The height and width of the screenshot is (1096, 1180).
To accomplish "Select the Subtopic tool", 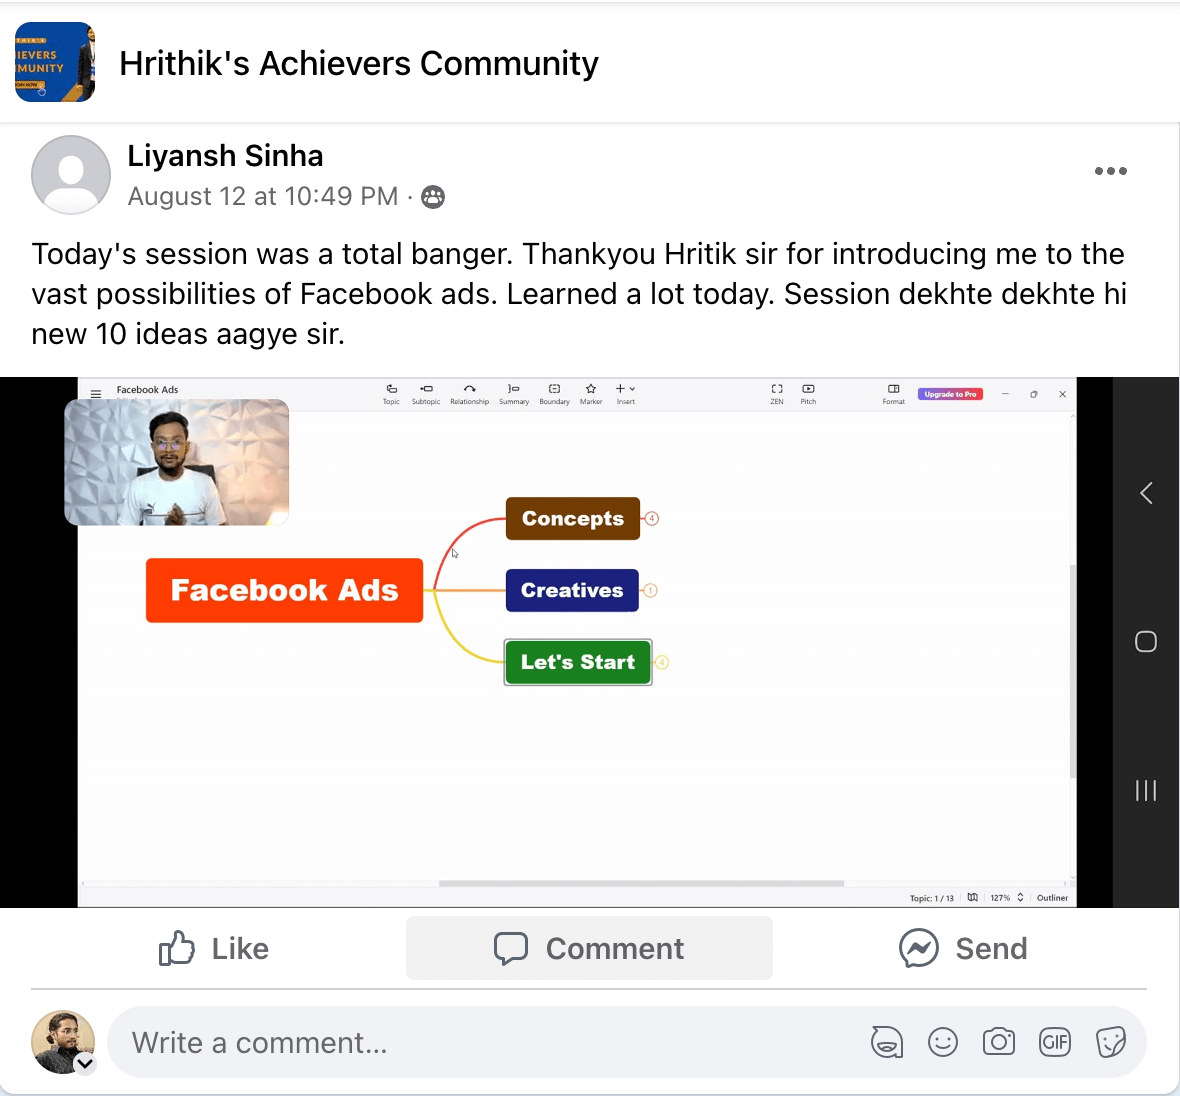I will pos(426,390).
